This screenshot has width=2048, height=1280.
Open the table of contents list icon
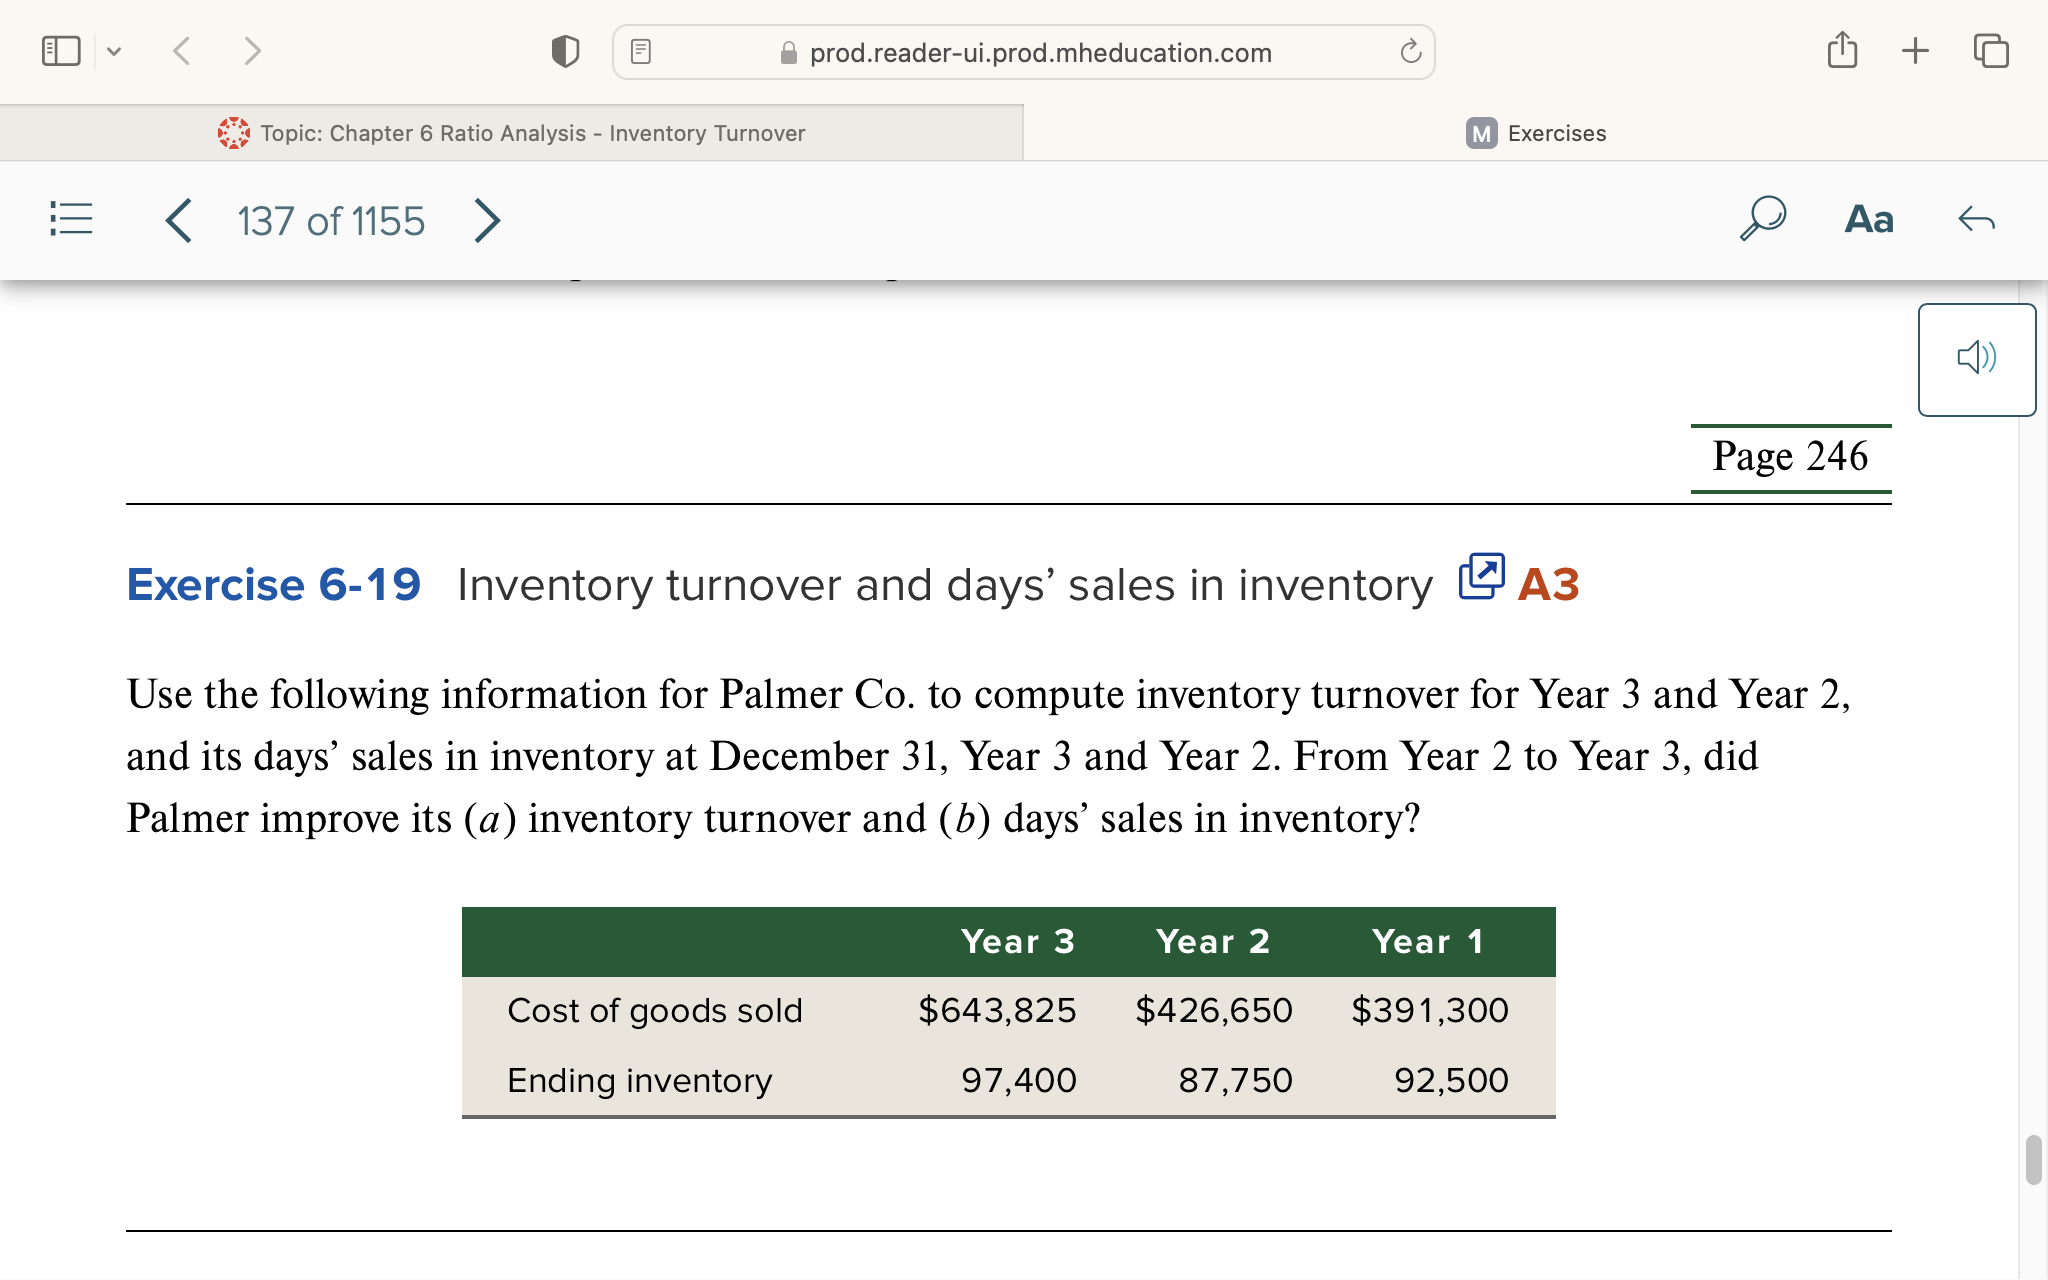(x=71, y=219)
